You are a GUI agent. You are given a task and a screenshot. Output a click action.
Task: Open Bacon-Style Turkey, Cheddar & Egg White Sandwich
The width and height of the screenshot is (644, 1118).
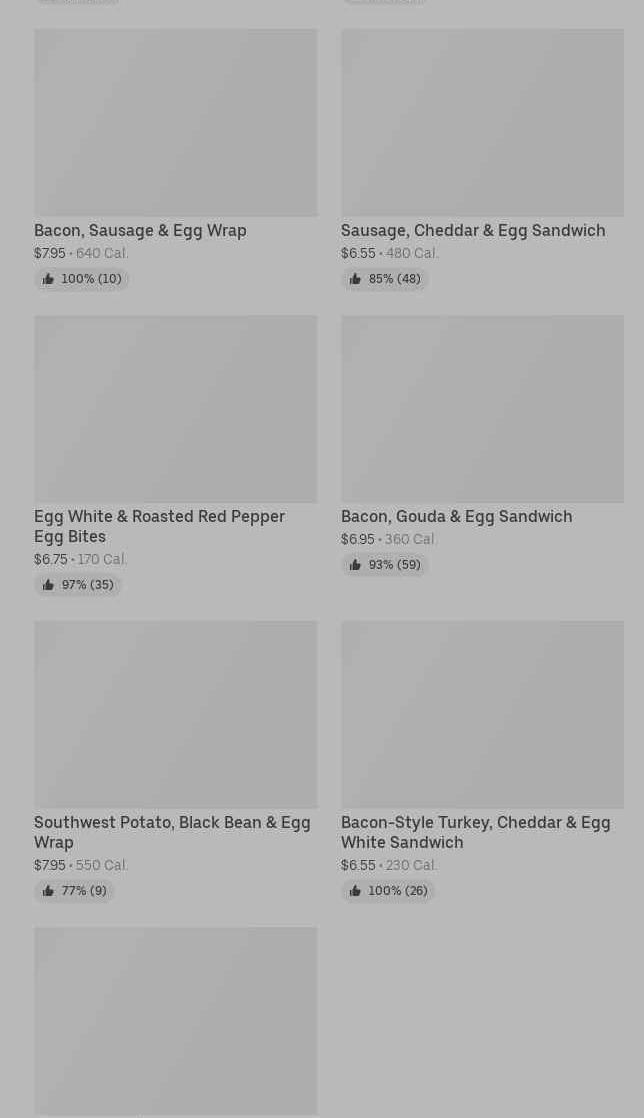click(x=475, y=833)
